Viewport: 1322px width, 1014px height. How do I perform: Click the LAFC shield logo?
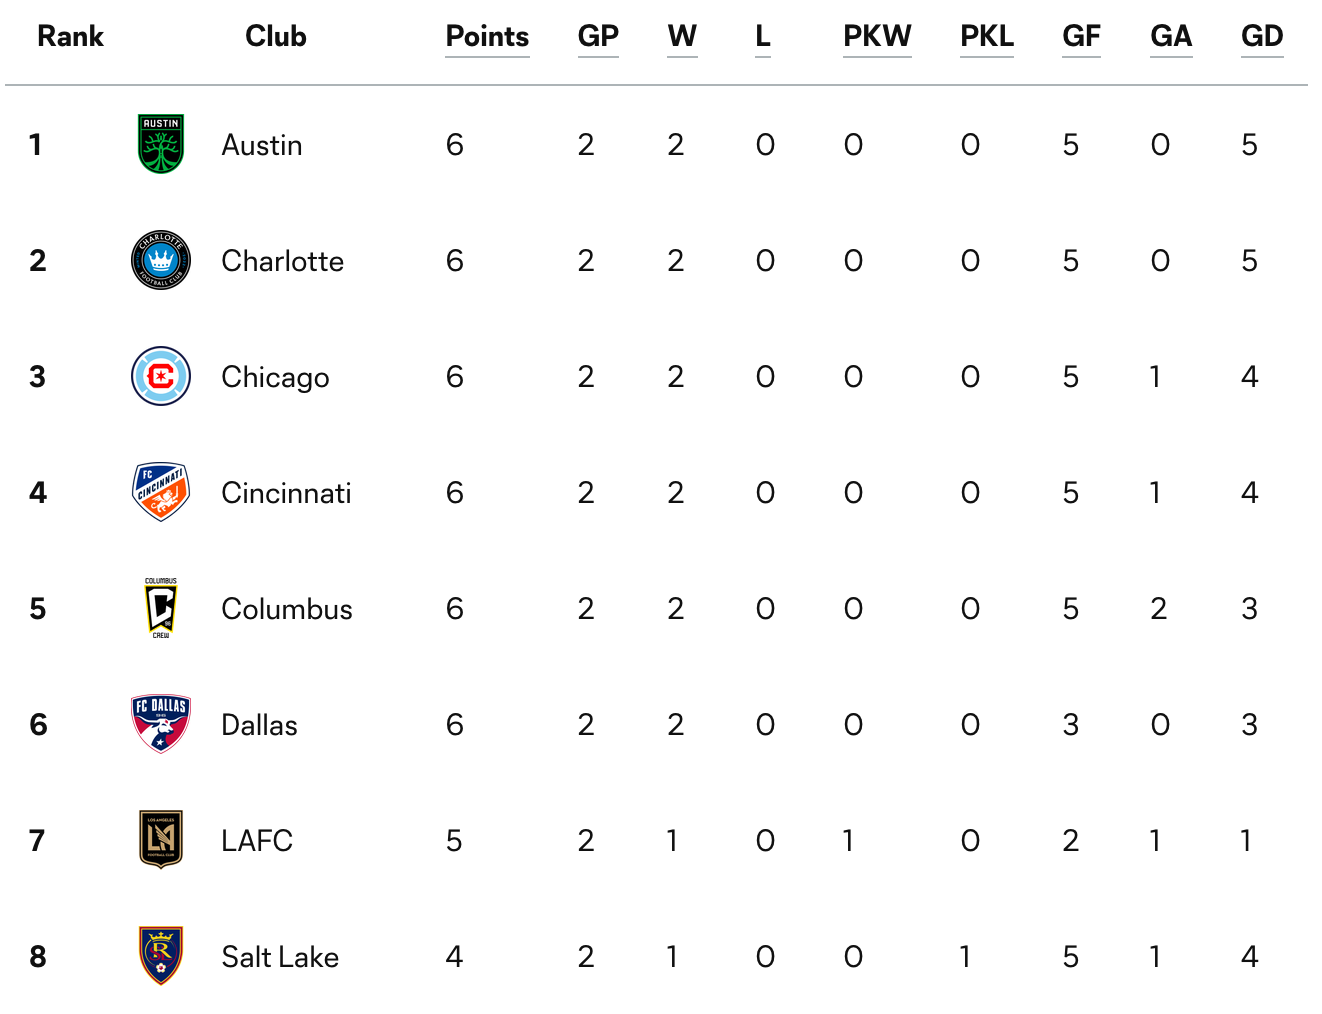pyautogui.click(x=161, y=840)
